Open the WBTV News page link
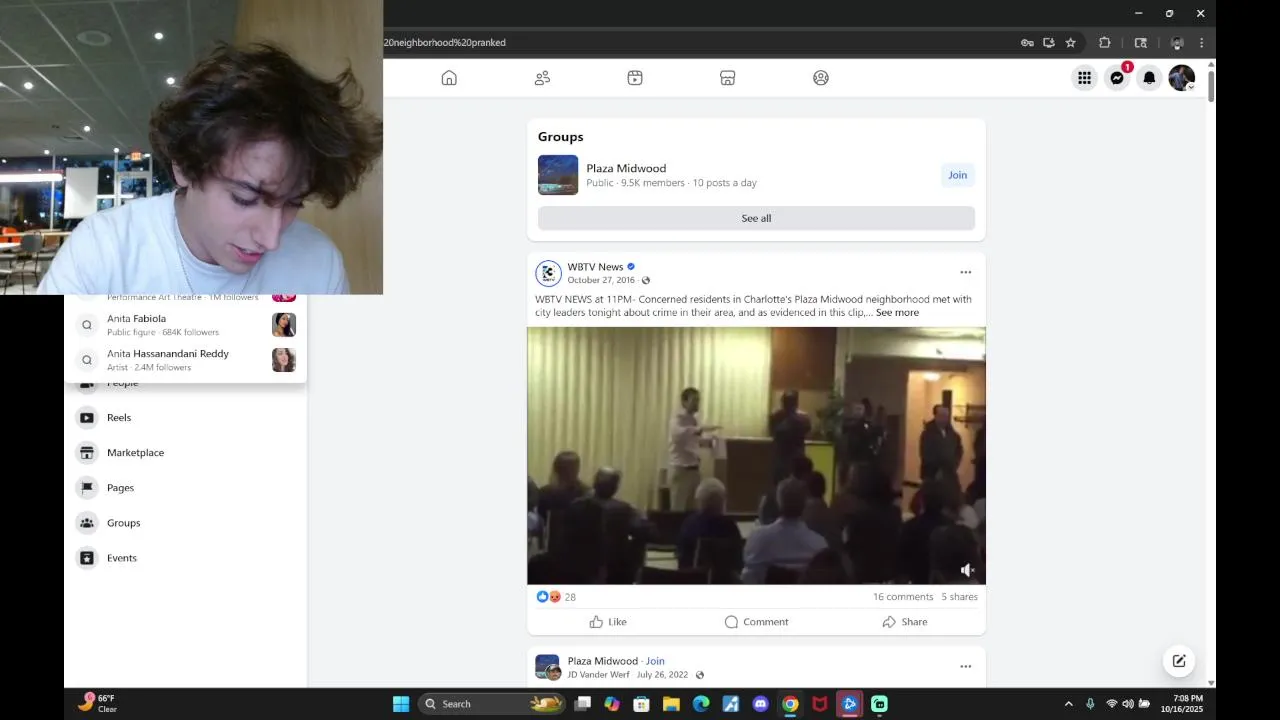Image resolution: width=1280 pixels, height=720 pixels. (x=595, y=267)
